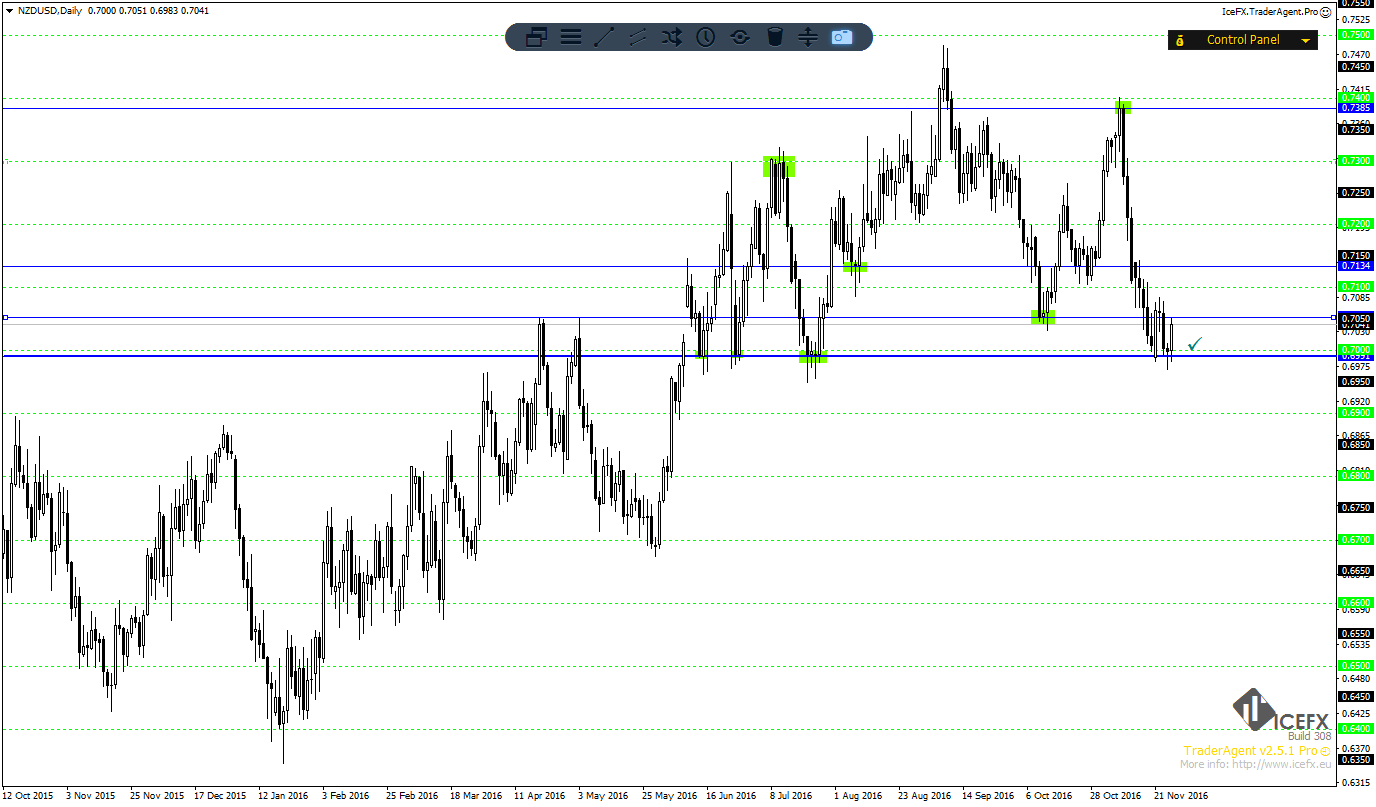The height and width of the screenshot is (807, 1376).
Task: Click the highlighted camera screenshot icon
Action: [842, 37]
